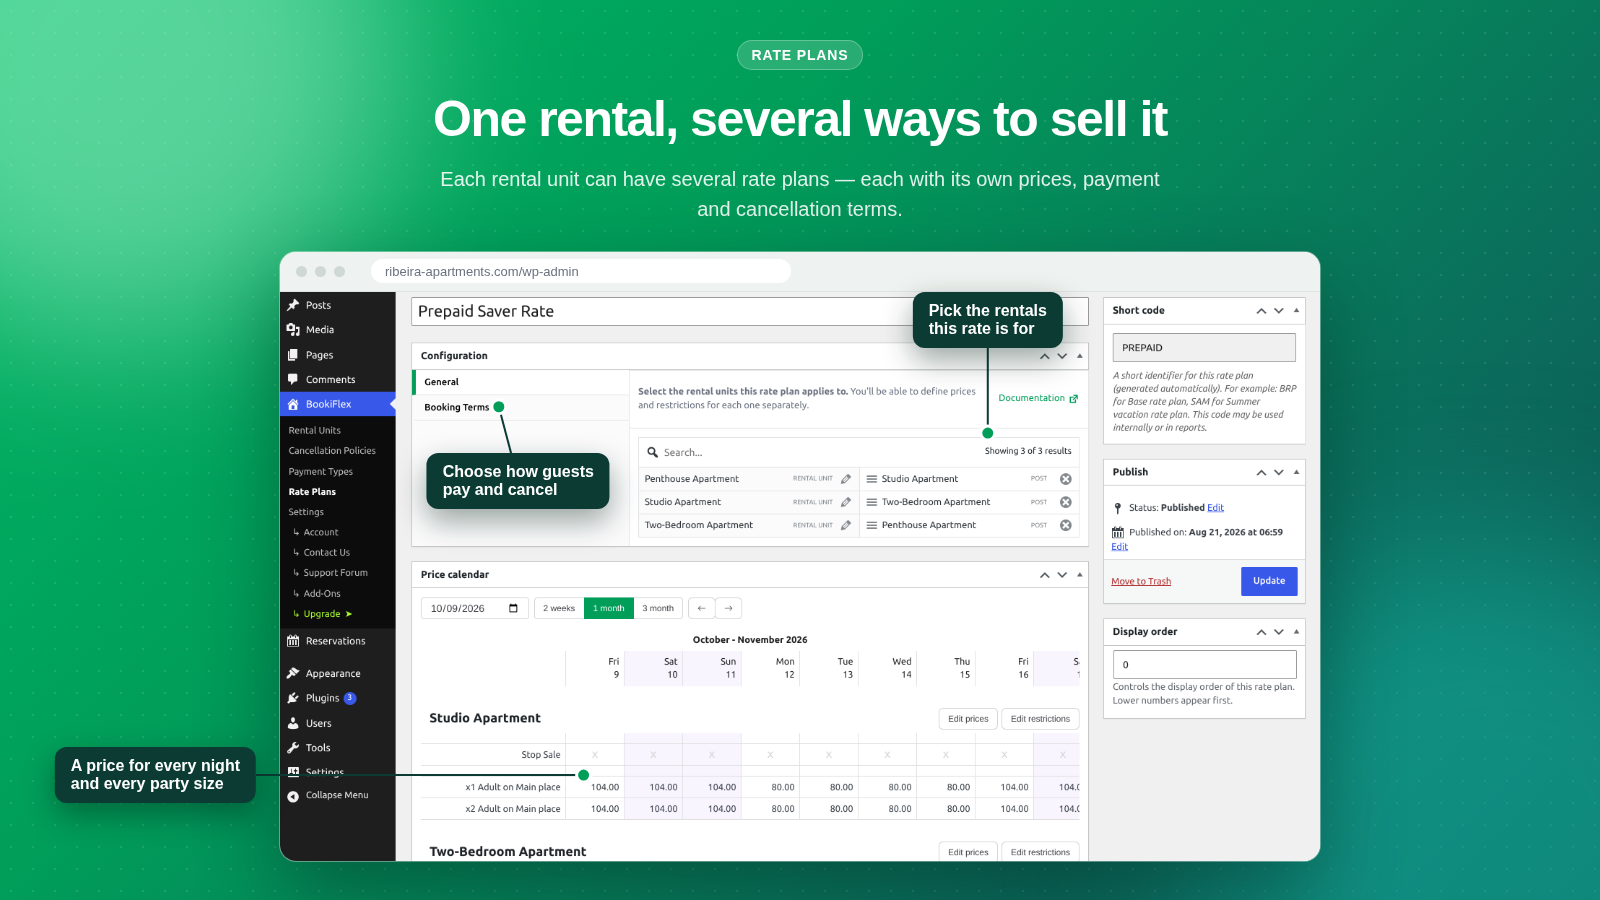Edit Penthouse Apartment rental unit pencil icon
The width and height of the screenshot is (1600, 900).
[846, 479]
